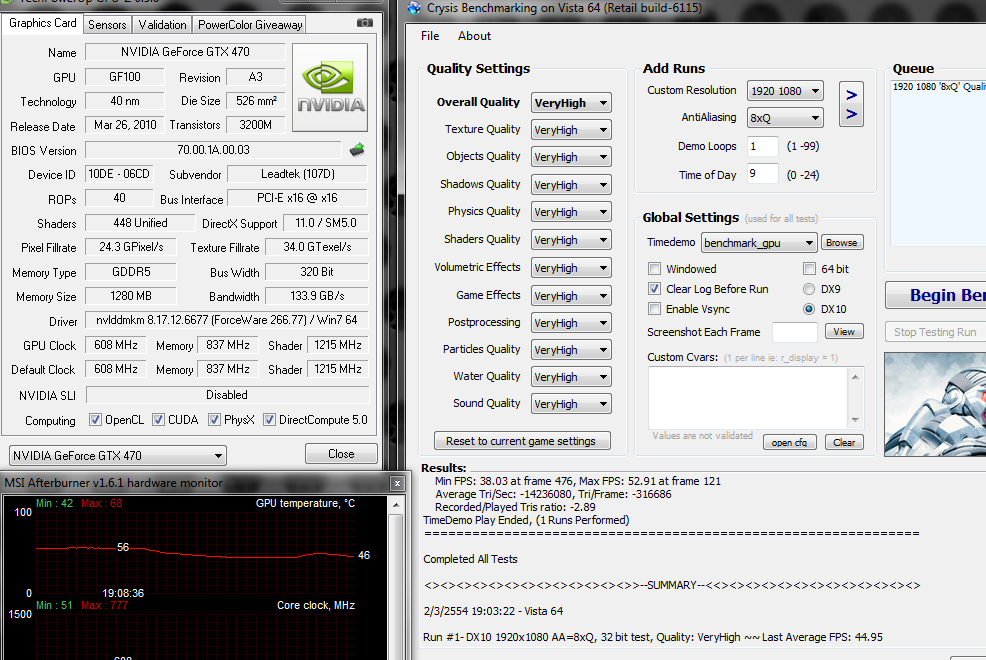The image size is (986, 660).
Task: Open GPU selector dropdown in GPU-Z
Action: coord(118,455)
